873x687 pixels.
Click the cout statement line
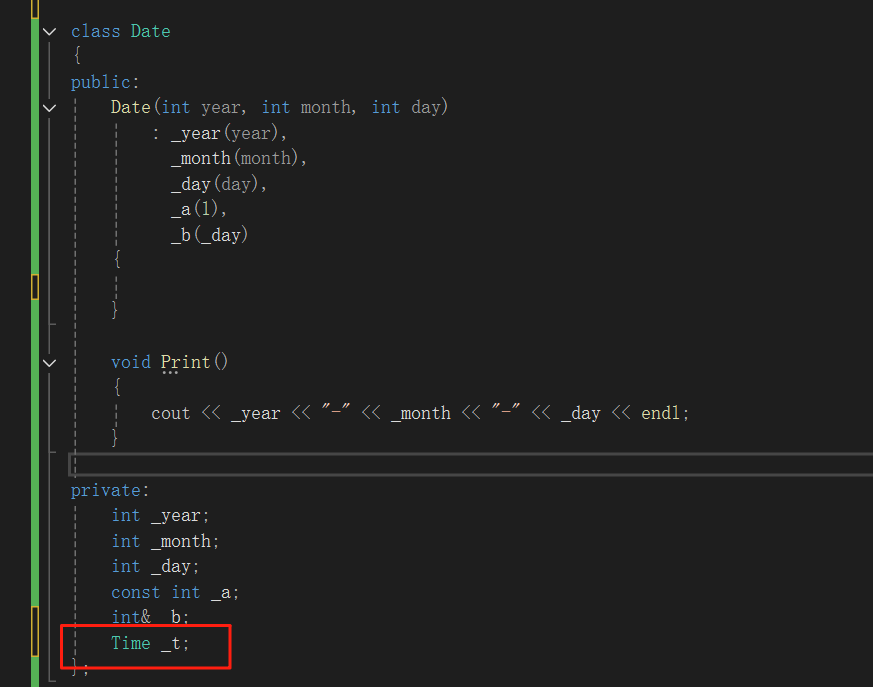tap(420, 414)
